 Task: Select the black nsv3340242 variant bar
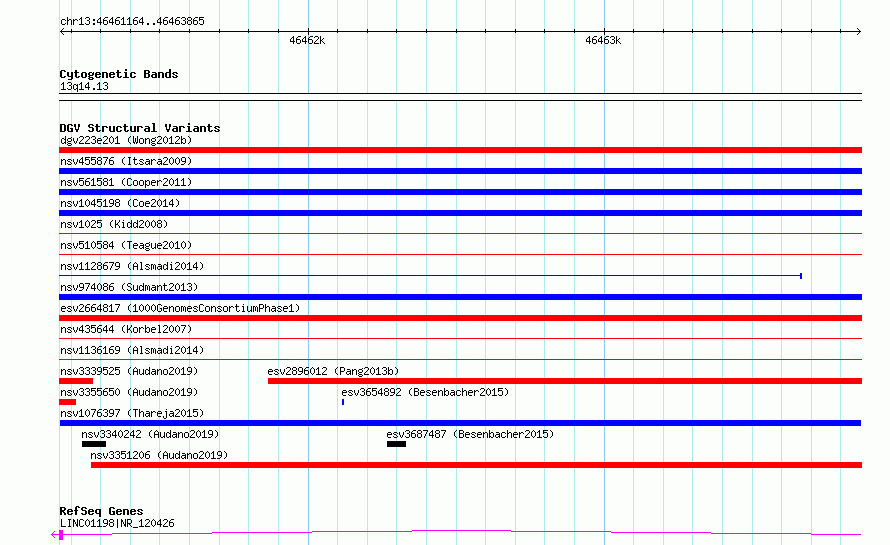(94, 444)
